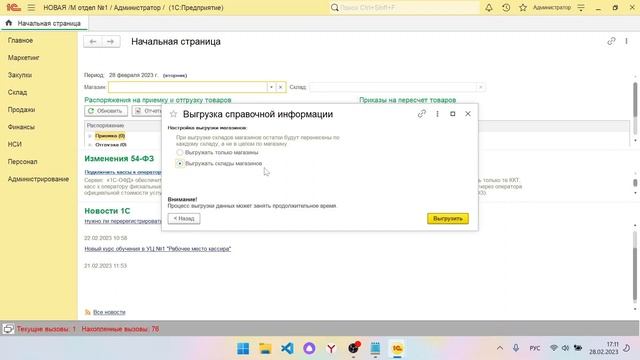Click the Накопленные вызовы: 76 status text
640x360 pixels.
pos(120,329)
